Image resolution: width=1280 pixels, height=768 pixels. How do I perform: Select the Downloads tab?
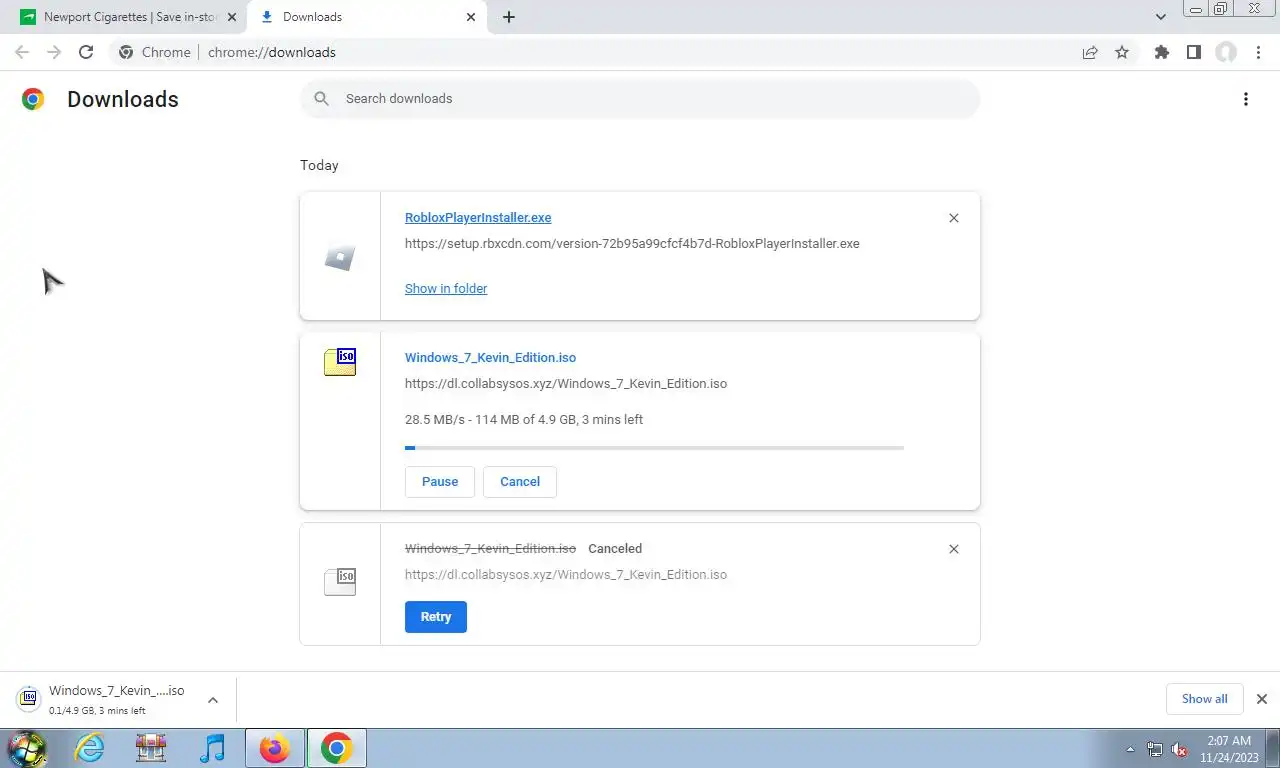coord(367,17)
